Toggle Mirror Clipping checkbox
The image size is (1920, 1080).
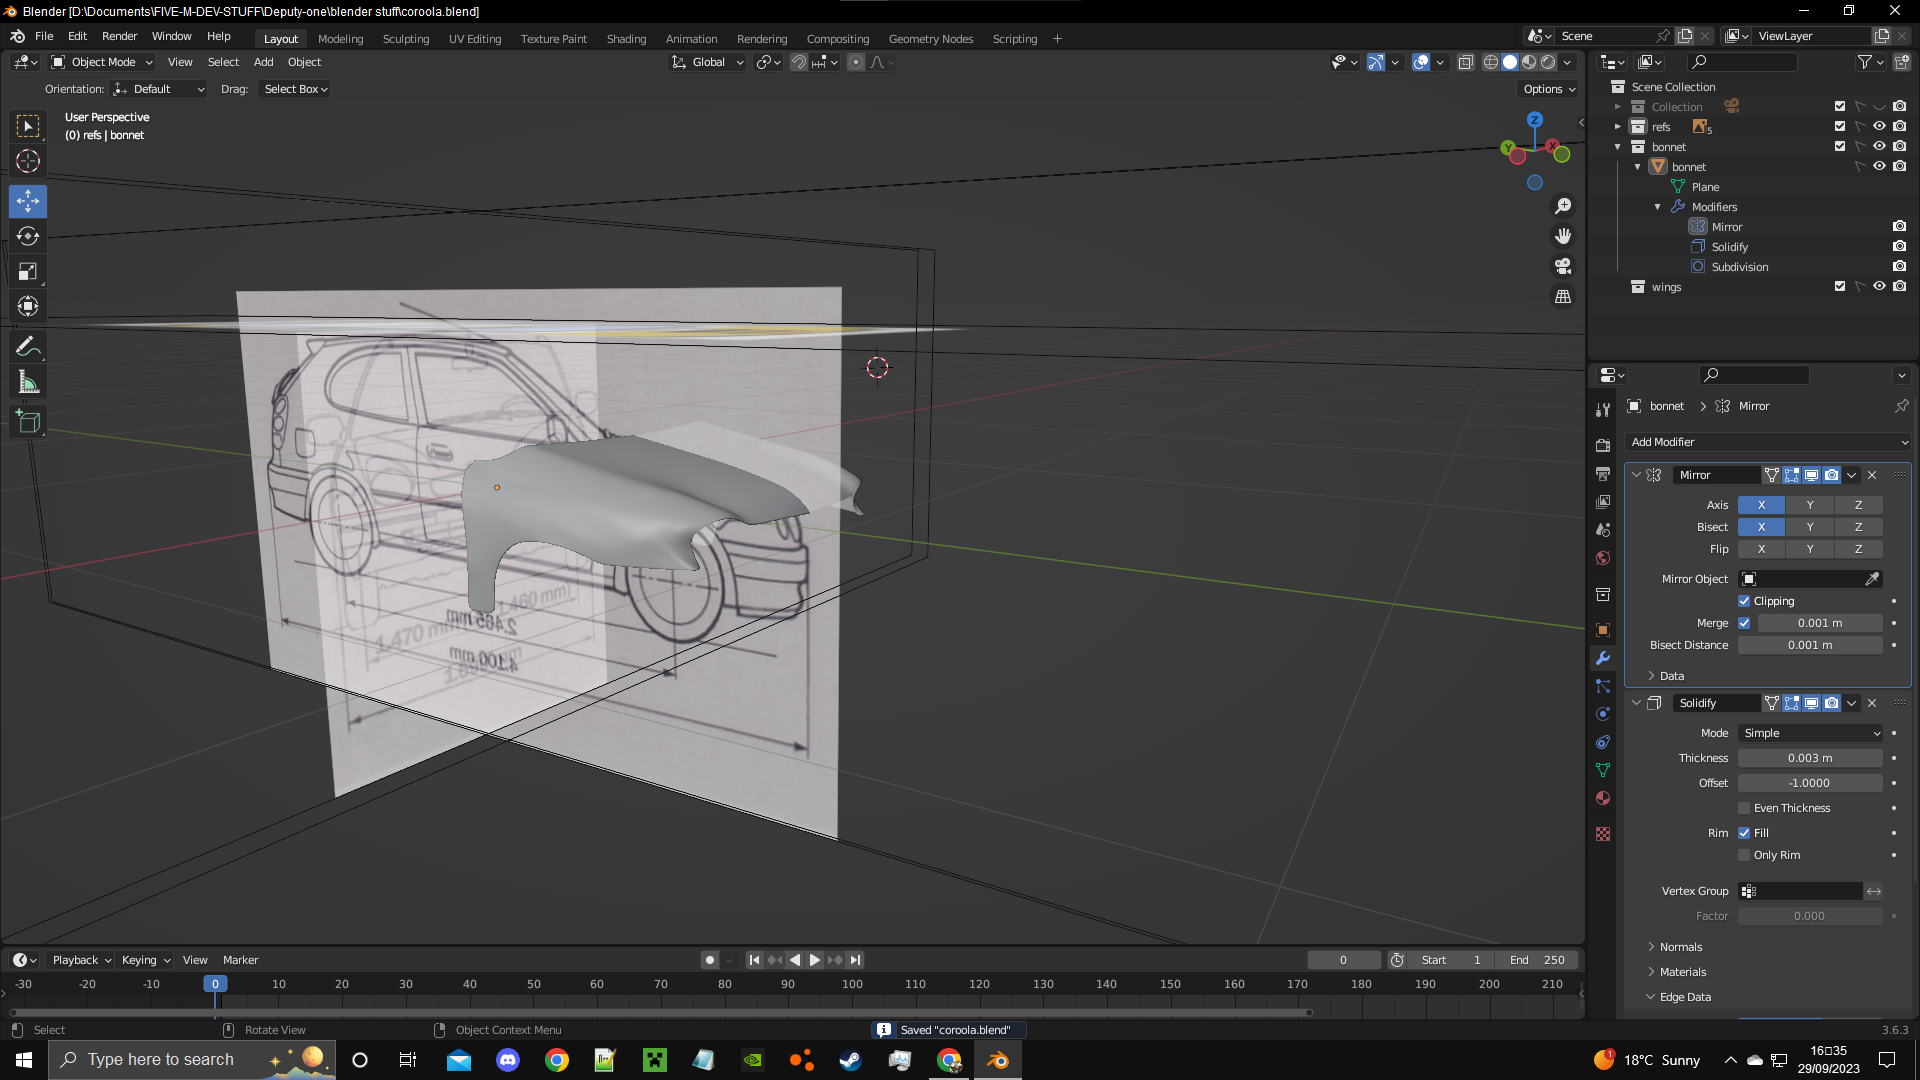point(1744,601)
